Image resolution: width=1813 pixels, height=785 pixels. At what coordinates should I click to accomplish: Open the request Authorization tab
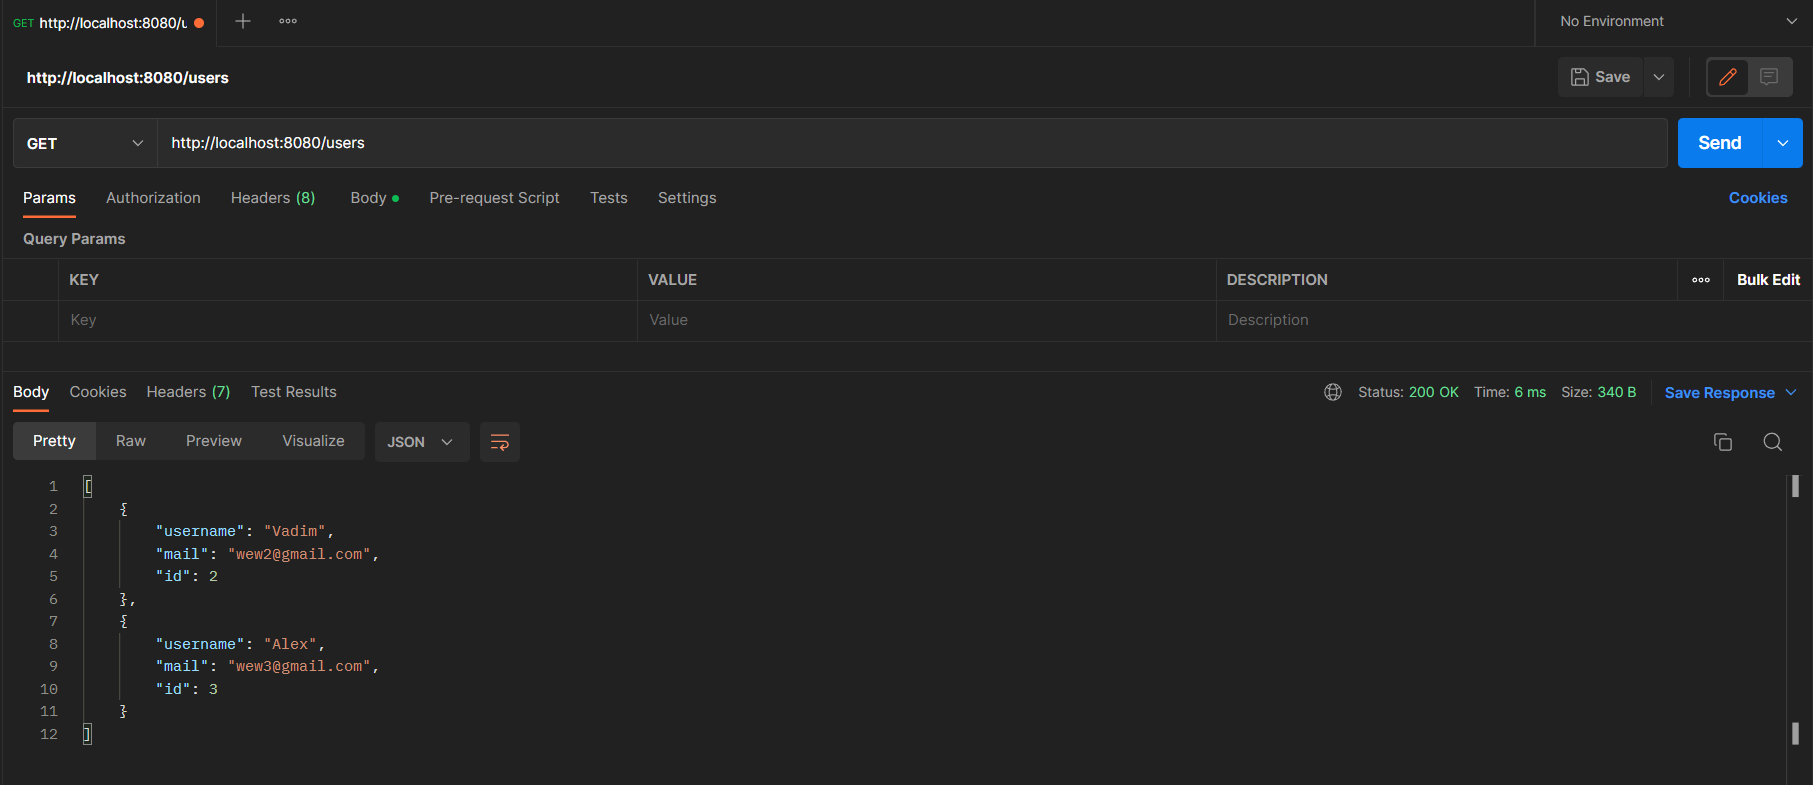point(153,198)
